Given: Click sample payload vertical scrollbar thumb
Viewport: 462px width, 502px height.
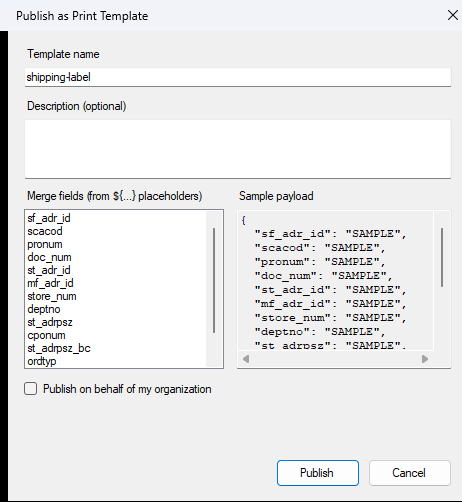Looking at the screenshot, I should 442,257.
